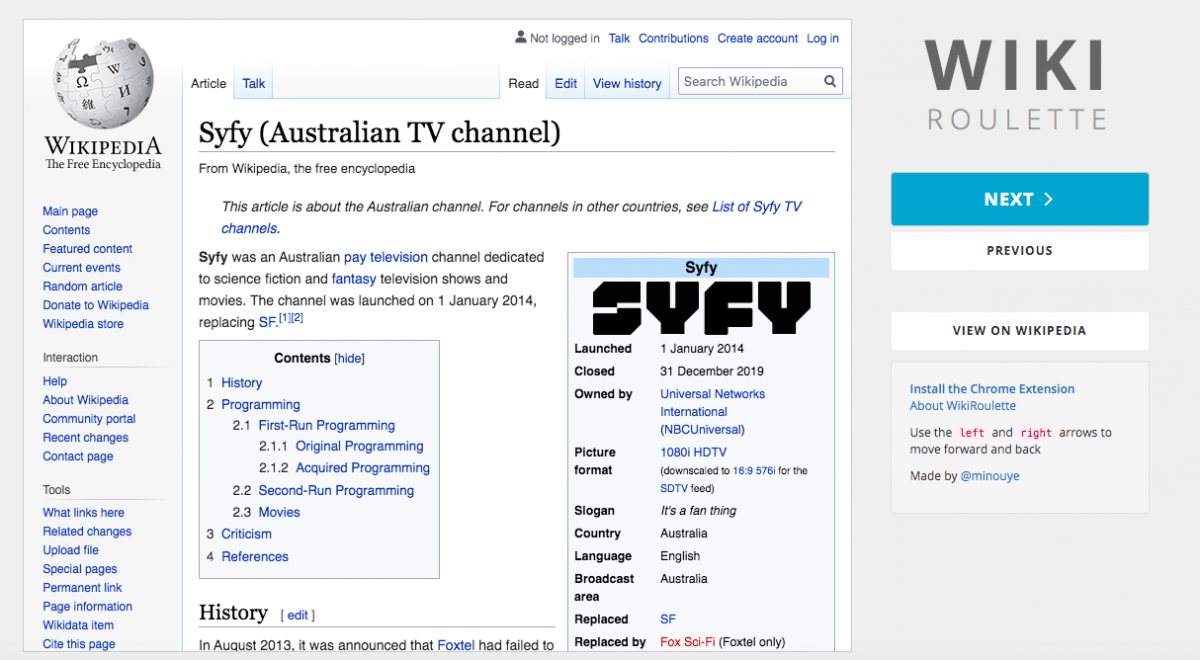Click the Wikipedia globe logo

pyautogui.click(x=102, y=85)
